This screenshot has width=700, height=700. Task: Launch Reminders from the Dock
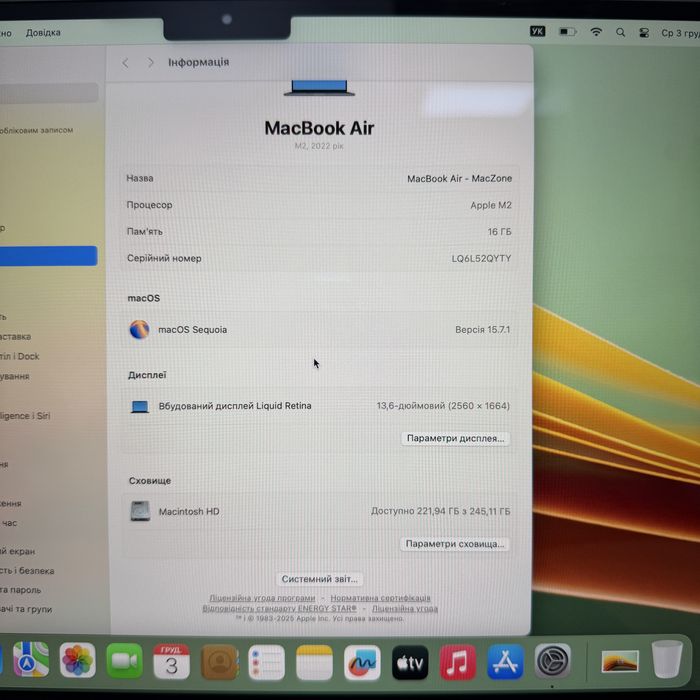point(267,663)
